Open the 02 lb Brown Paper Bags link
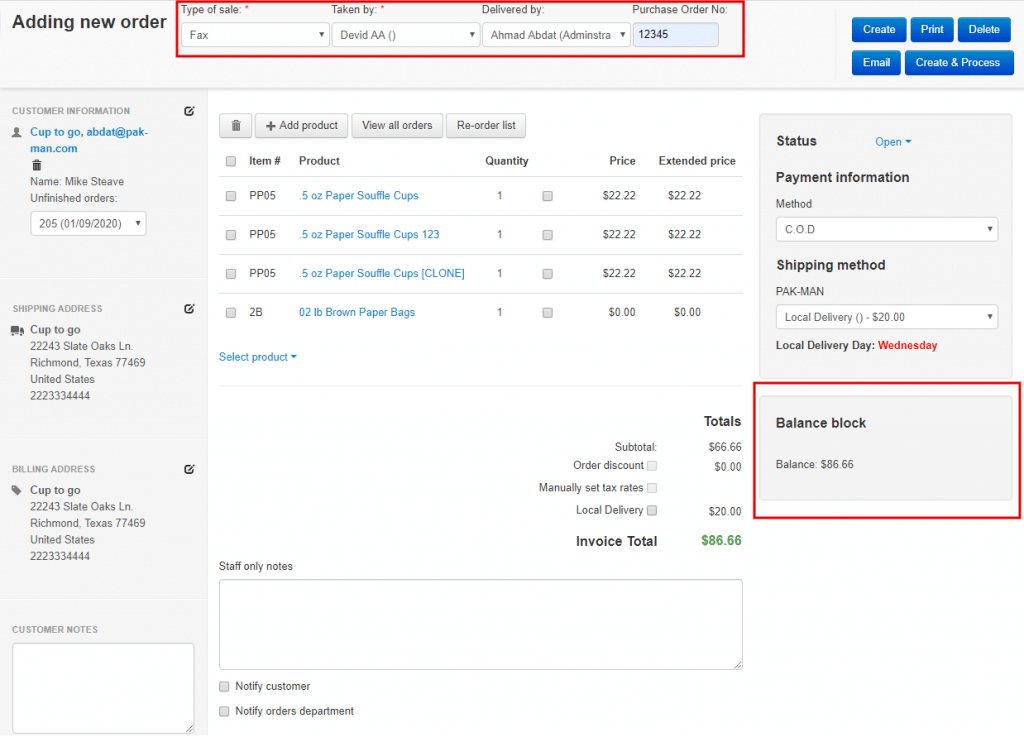1024x737 pixels. (x=357, y=312)
